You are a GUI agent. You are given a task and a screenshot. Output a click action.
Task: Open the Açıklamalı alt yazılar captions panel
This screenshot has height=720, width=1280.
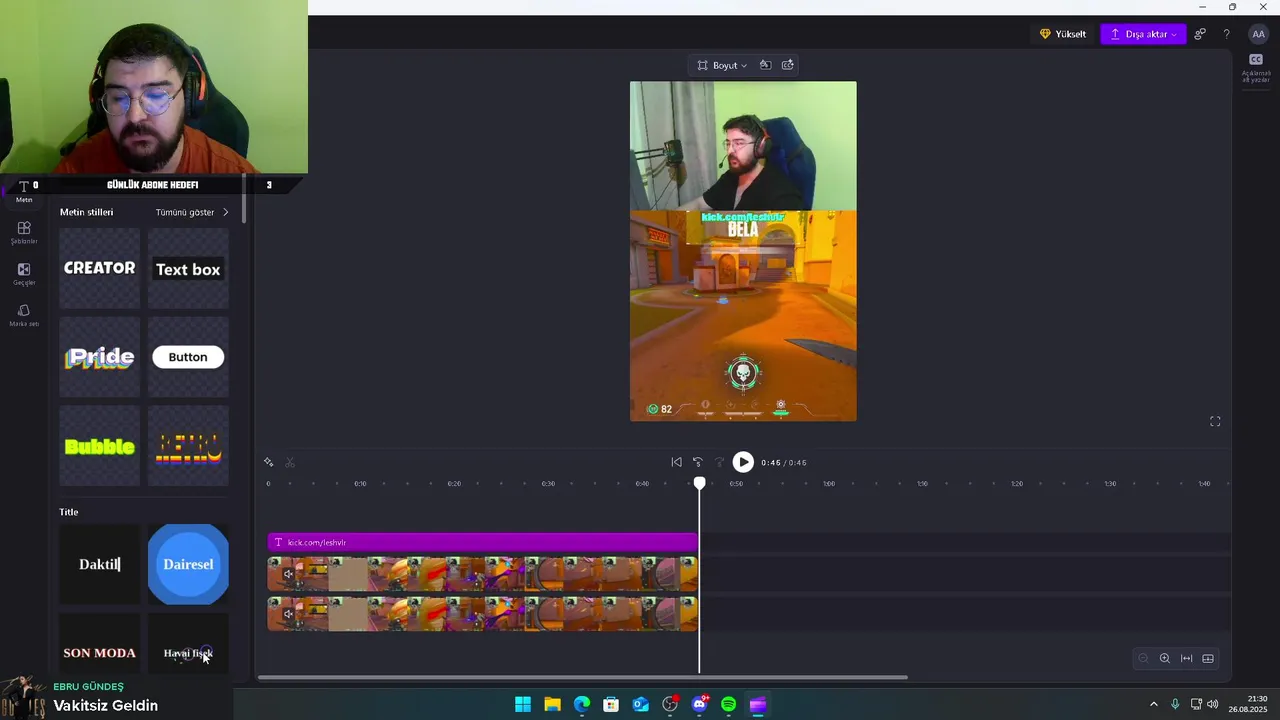[x=1256, y=68]
